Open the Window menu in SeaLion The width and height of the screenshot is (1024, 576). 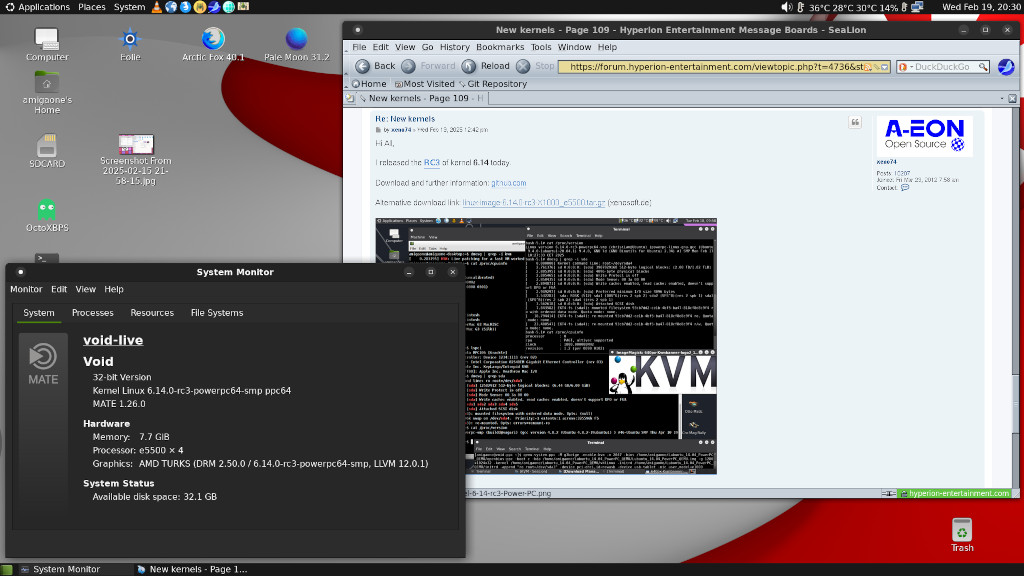pos(575,47)
